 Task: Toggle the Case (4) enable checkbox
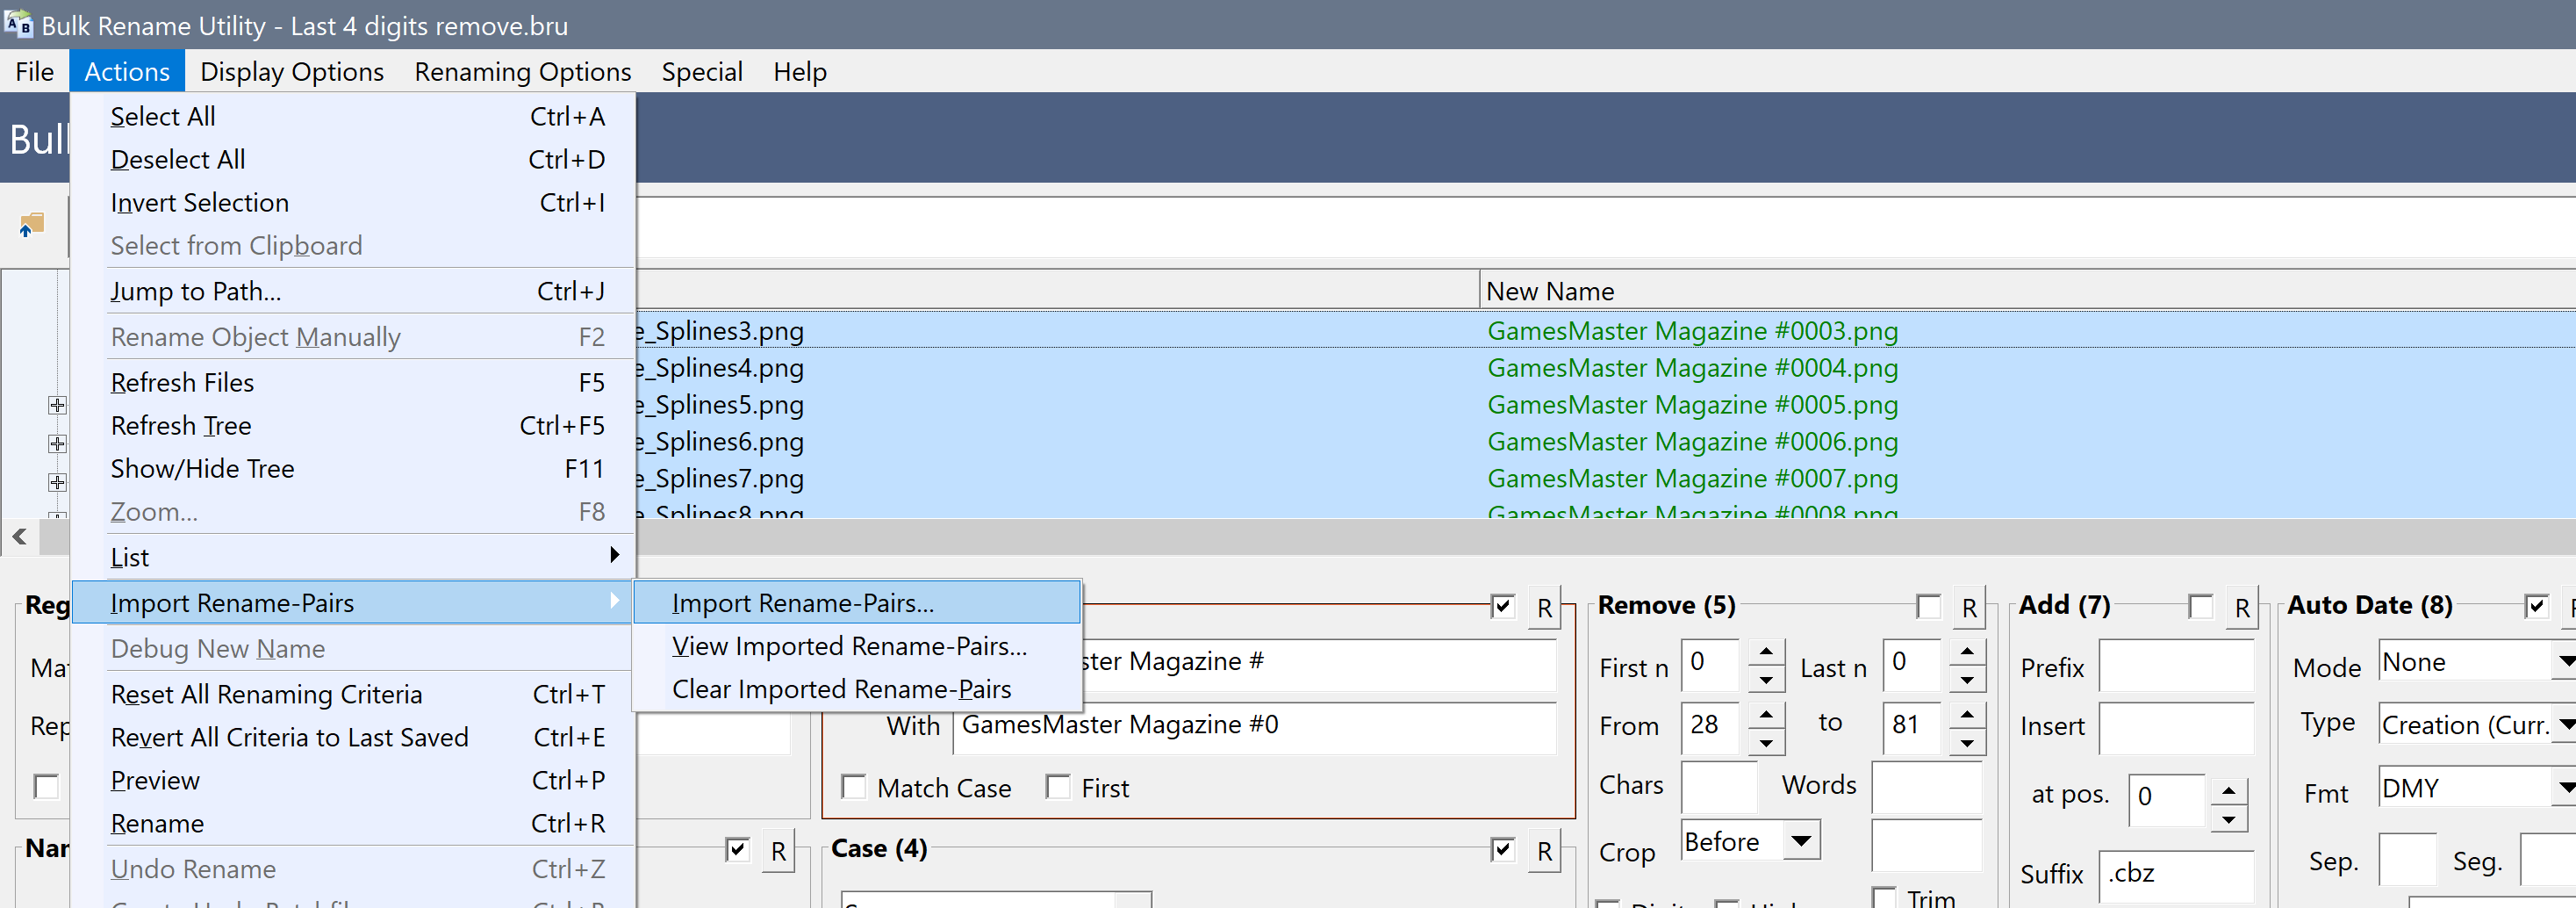pos(1503,849)
